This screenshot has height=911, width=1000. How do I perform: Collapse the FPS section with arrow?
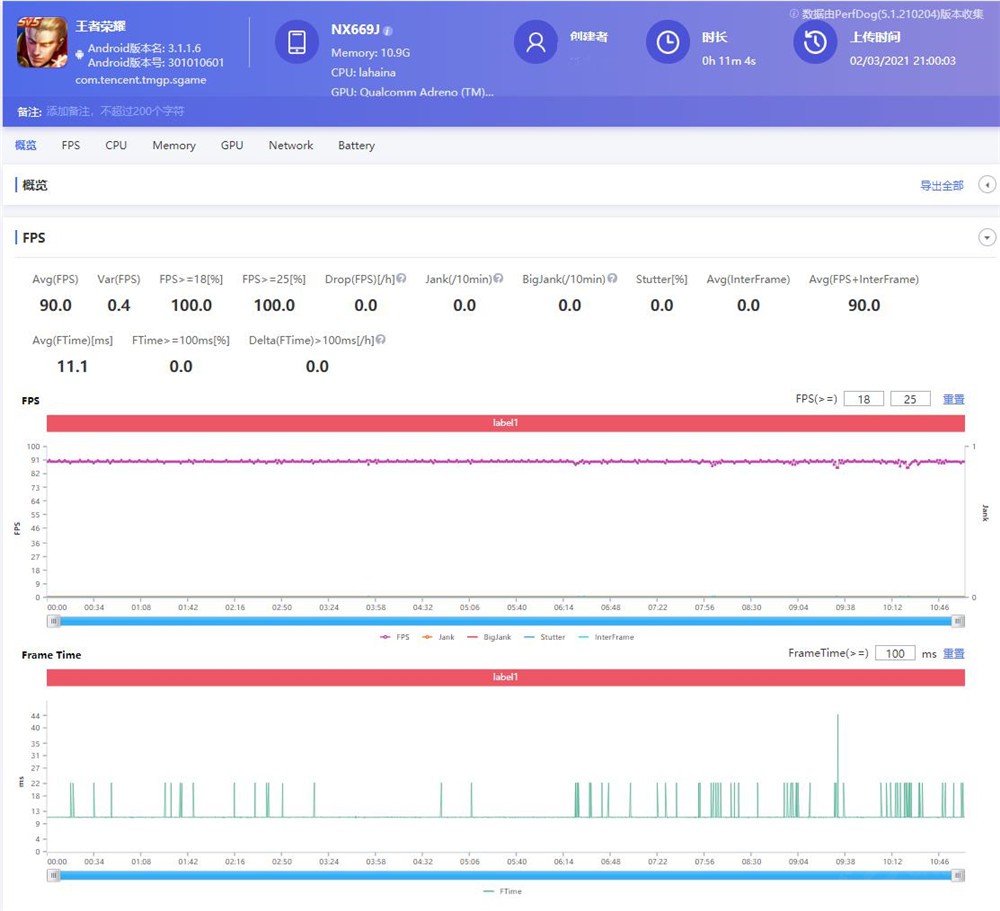click(x=987, y=238)
